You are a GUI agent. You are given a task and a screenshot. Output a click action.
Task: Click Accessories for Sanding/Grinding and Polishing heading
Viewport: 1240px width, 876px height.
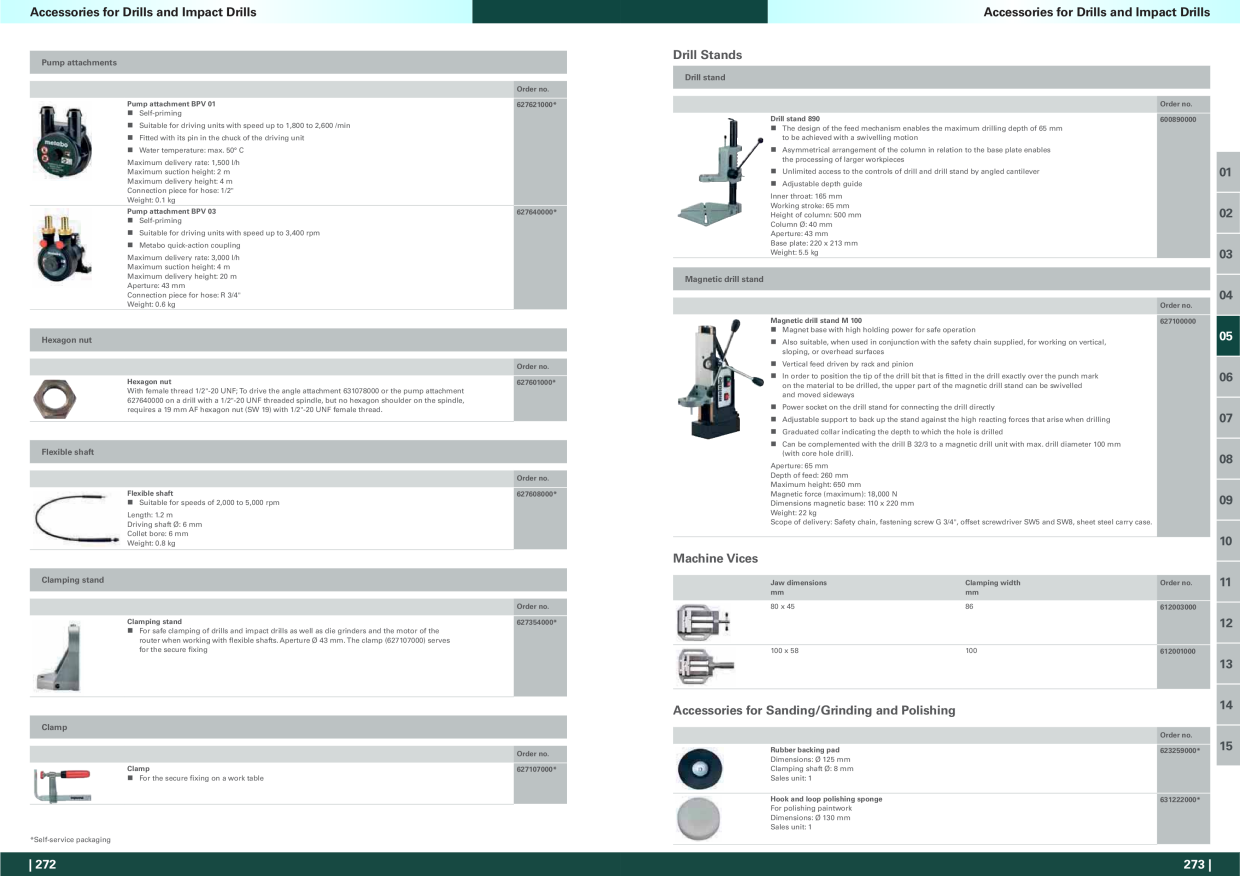pos(814,711)
